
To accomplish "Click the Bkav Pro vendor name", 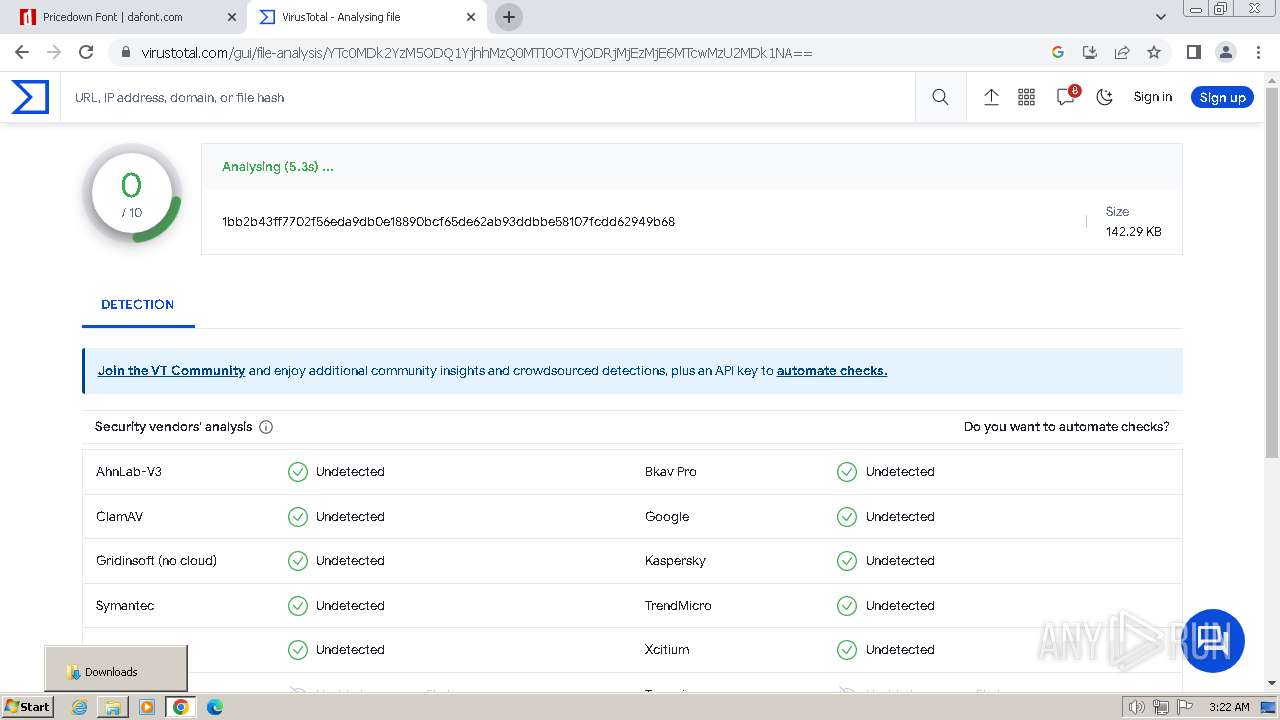I will click(671, 472).
